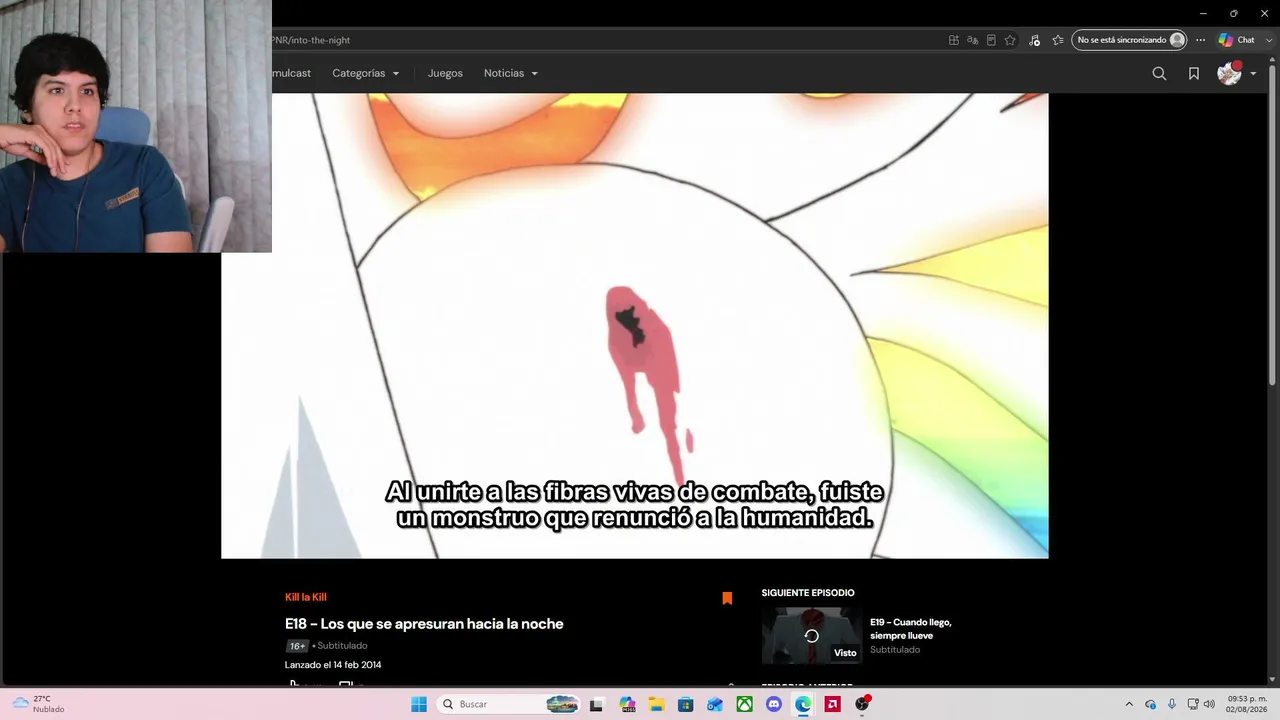The width and height of the screenshot is (1280, 720).
Task: Expand the Categorías dropdown menu
Action: 366,73
